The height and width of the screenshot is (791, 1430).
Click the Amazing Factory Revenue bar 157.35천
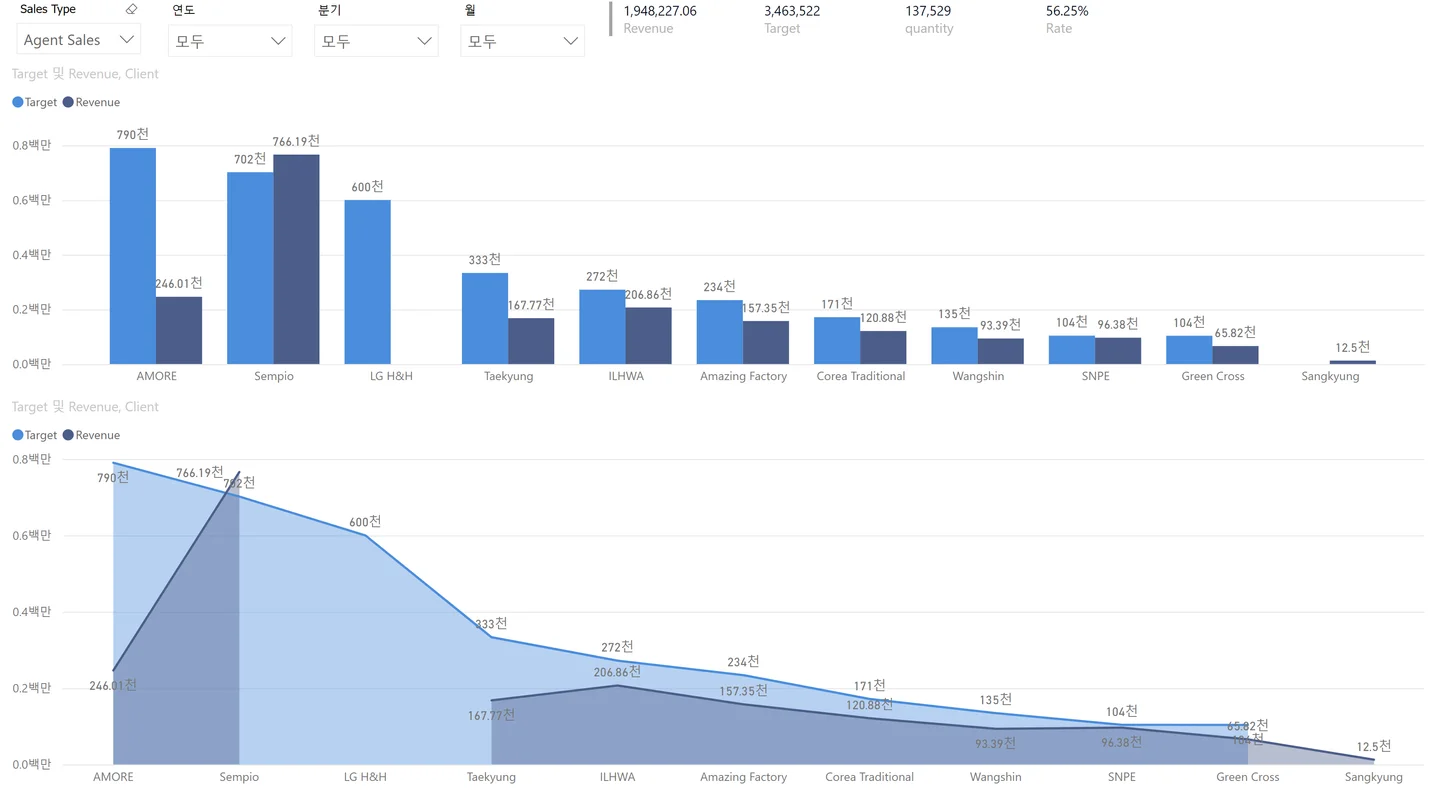[766, 342]
